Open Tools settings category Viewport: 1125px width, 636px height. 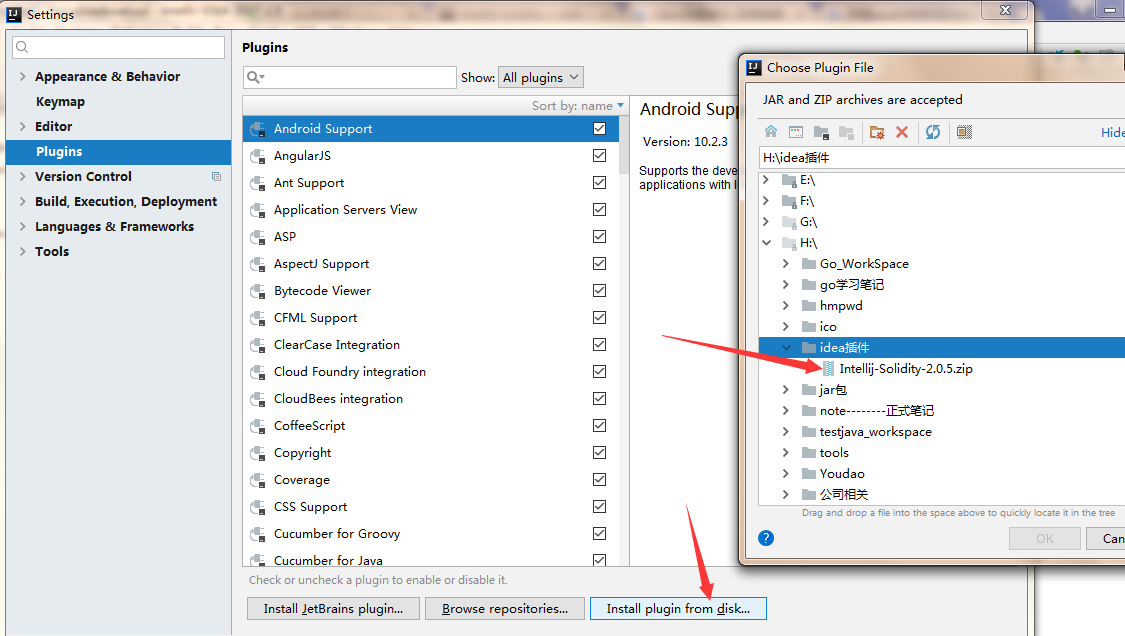[x=52, y=252]
